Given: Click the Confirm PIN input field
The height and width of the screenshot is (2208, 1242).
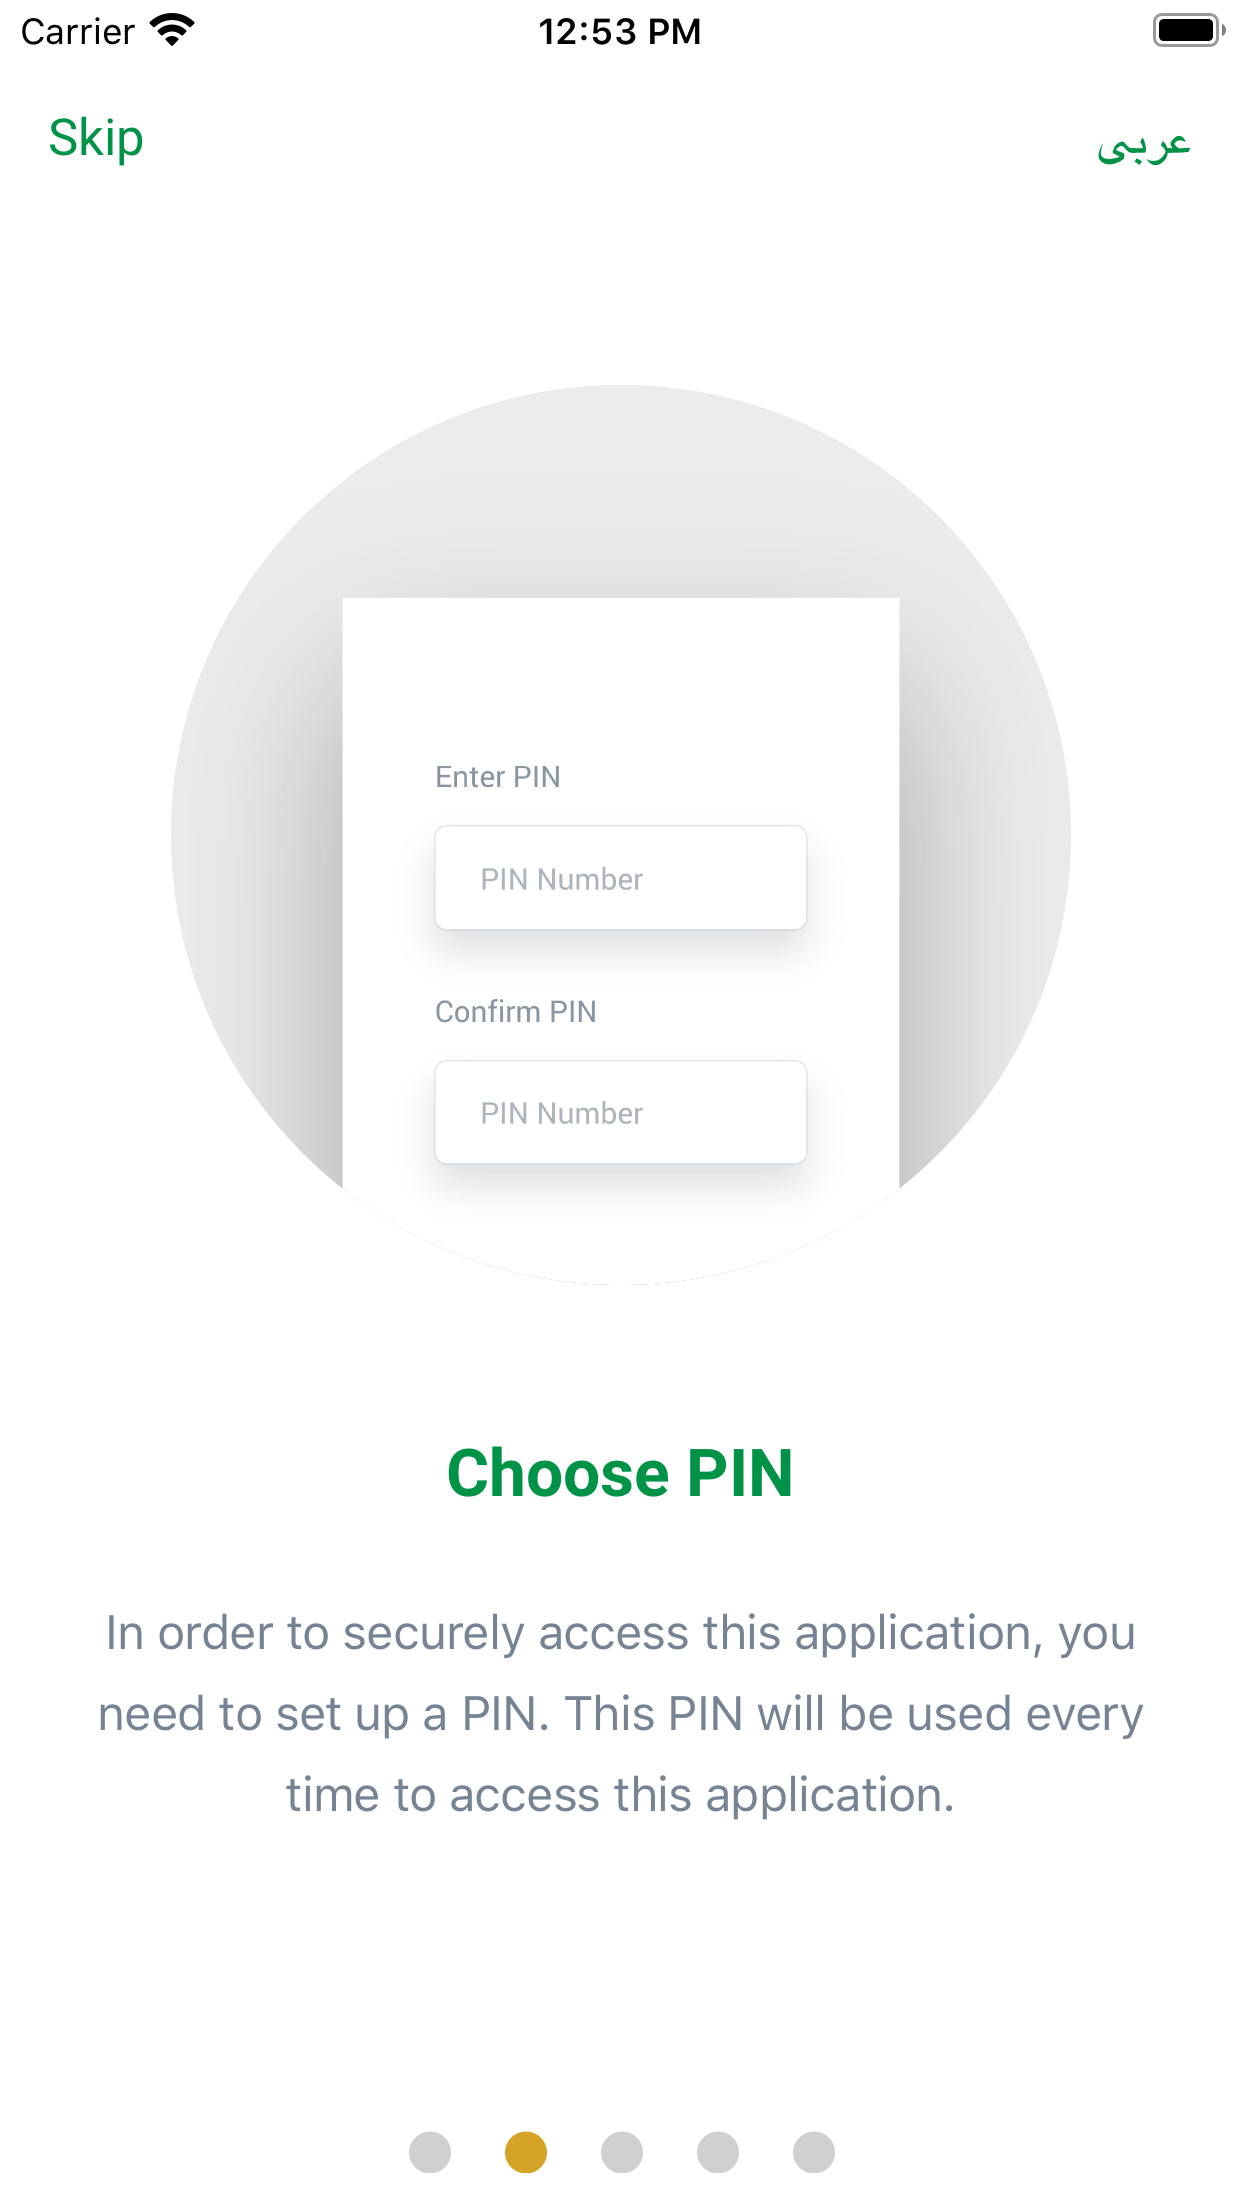Looking at the screenshot, I should (x=620, y=1112).
